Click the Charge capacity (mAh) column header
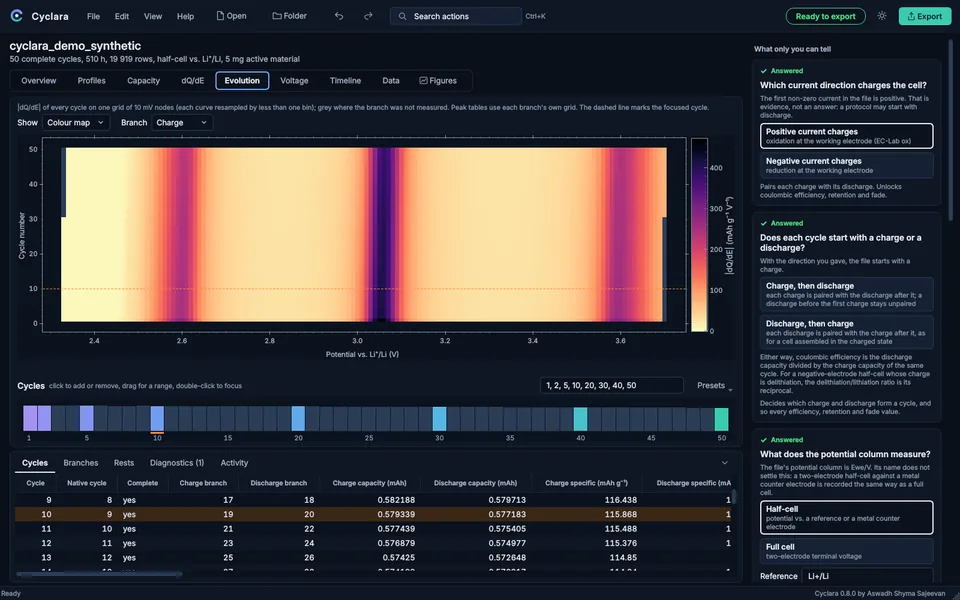The image size is (960, 600). [369, 483]
